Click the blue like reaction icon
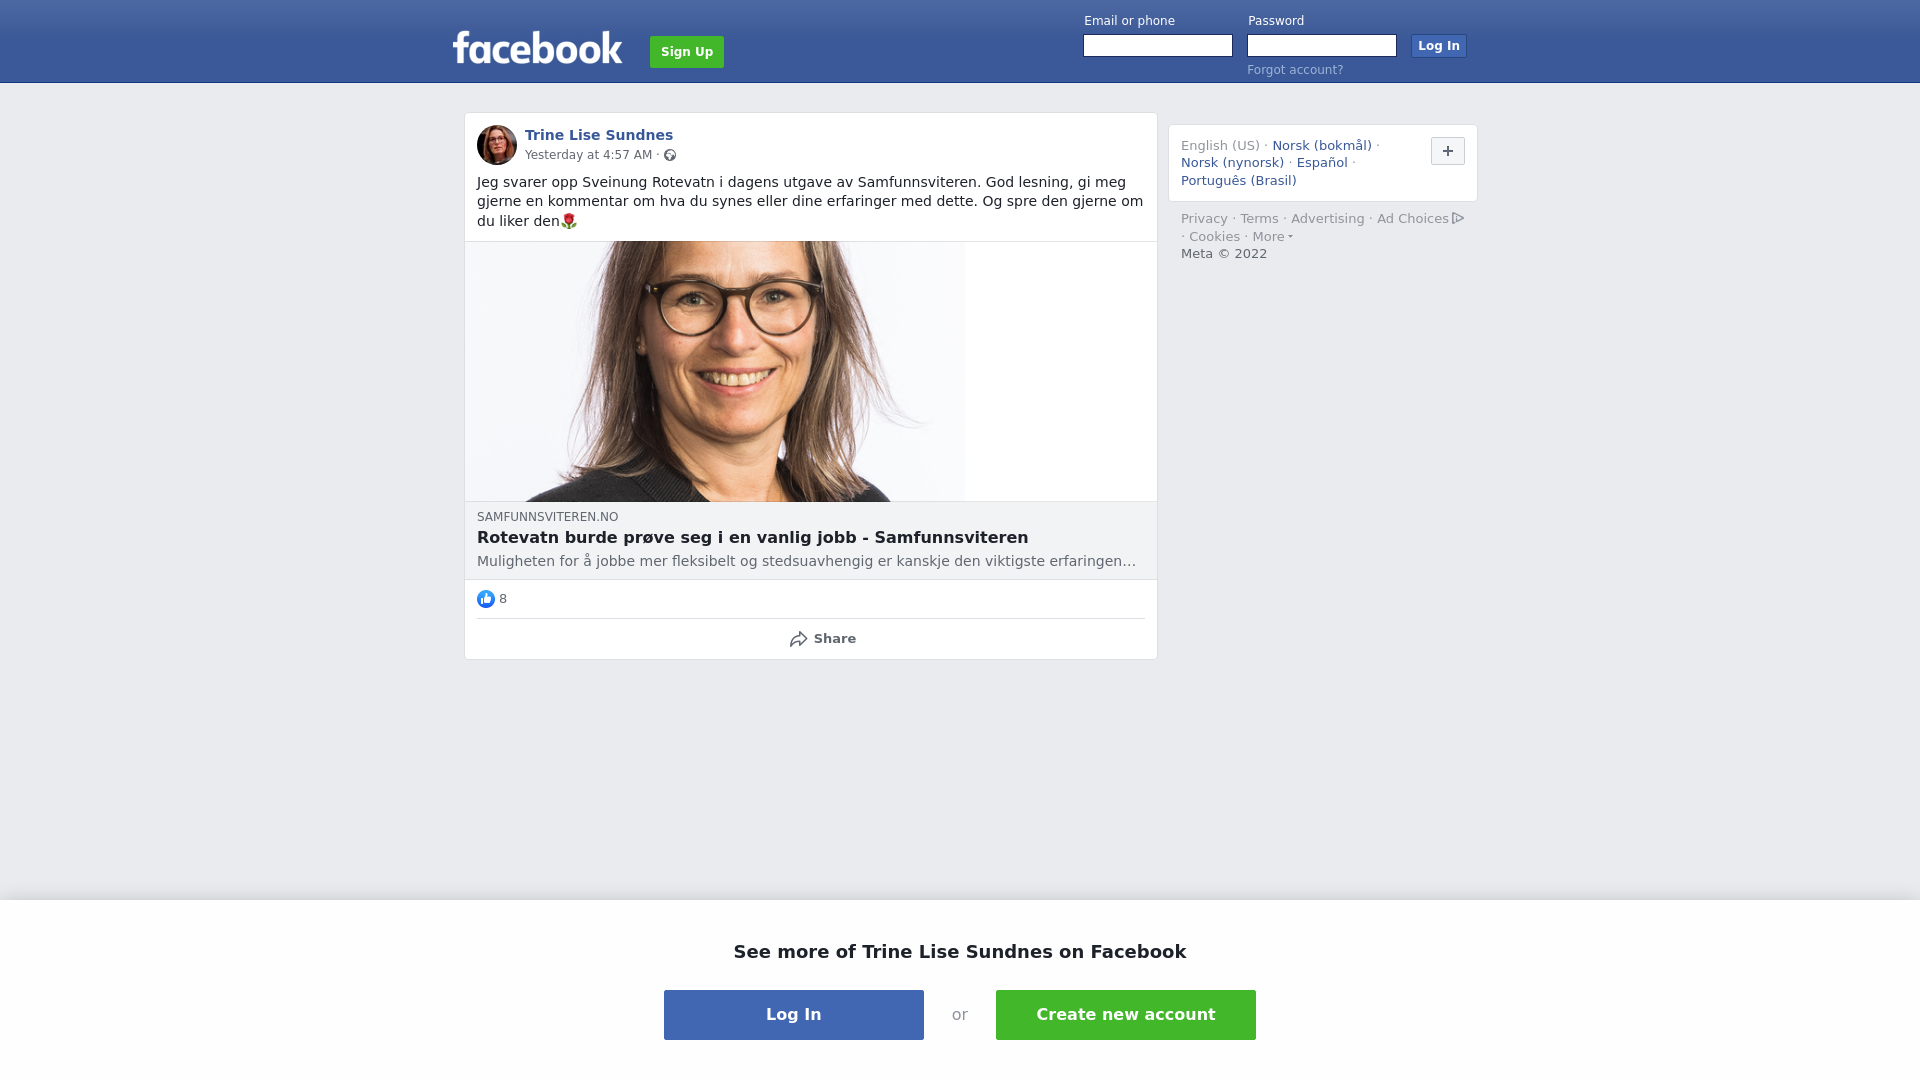 pyautogui.click(x=486, y=599)
